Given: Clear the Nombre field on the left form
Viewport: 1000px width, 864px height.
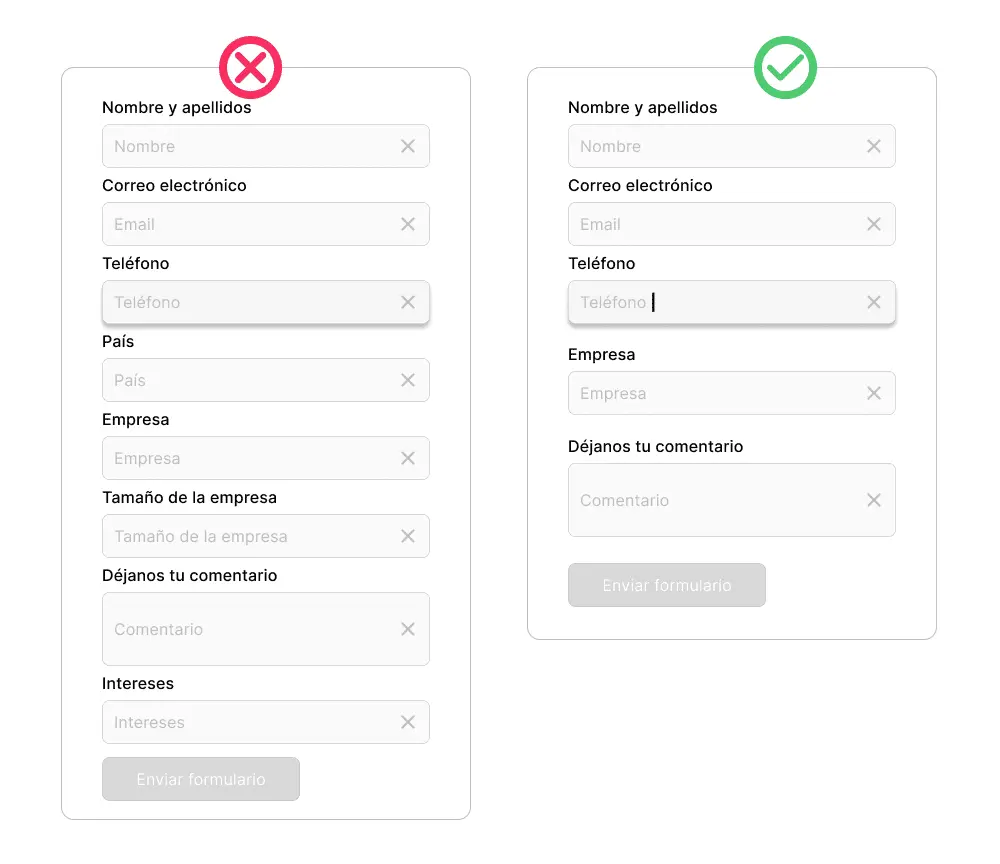Looking at the screenshot, I should 408,146.
